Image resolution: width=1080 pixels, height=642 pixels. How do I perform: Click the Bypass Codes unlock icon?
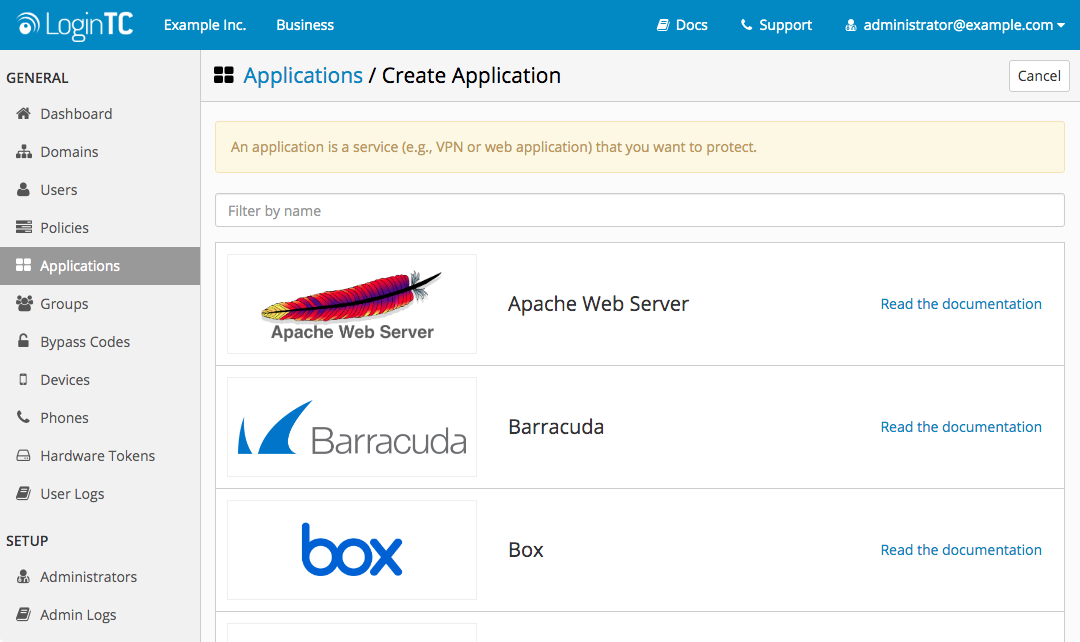click(23, 341)
